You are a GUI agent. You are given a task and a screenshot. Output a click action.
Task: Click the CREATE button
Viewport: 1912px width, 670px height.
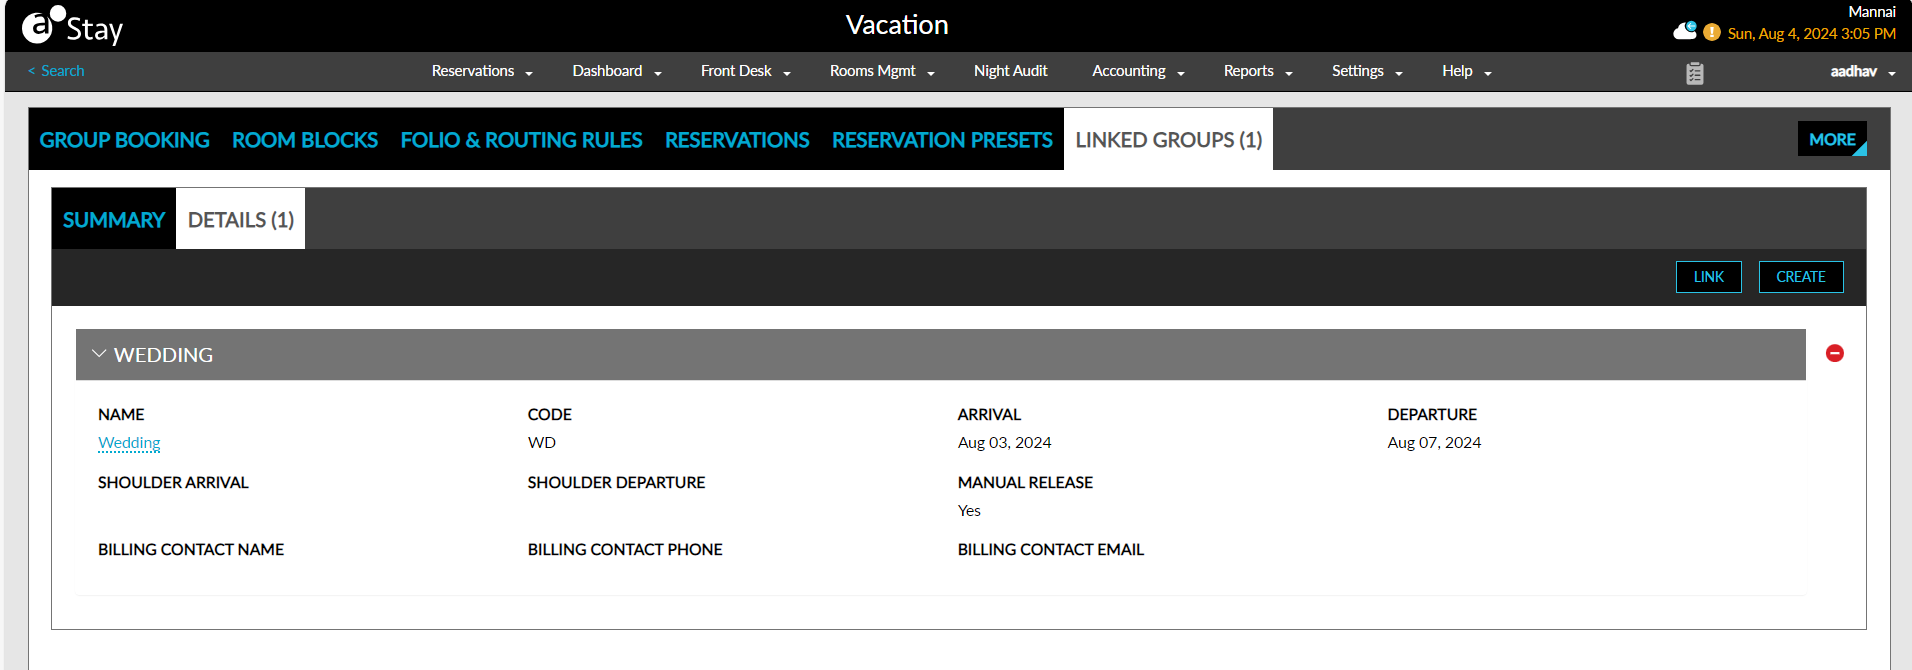1801,277
